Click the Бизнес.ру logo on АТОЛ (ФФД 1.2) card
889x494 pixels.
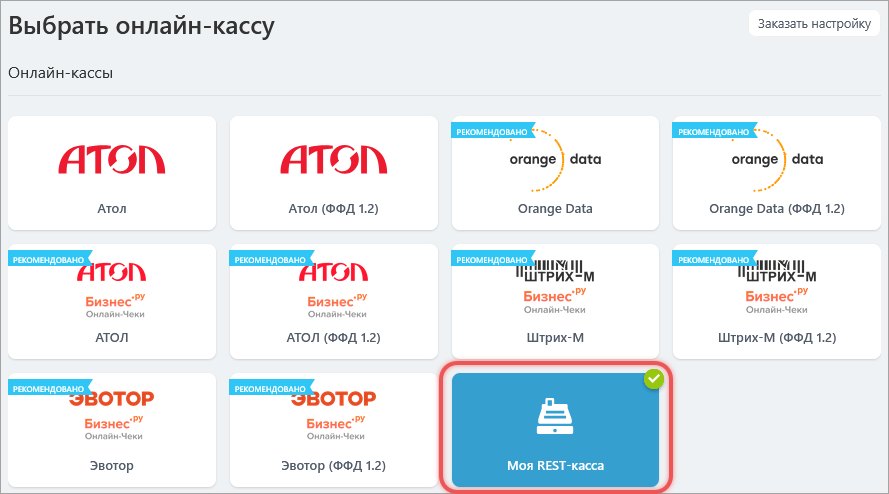(x=337, y=306)
